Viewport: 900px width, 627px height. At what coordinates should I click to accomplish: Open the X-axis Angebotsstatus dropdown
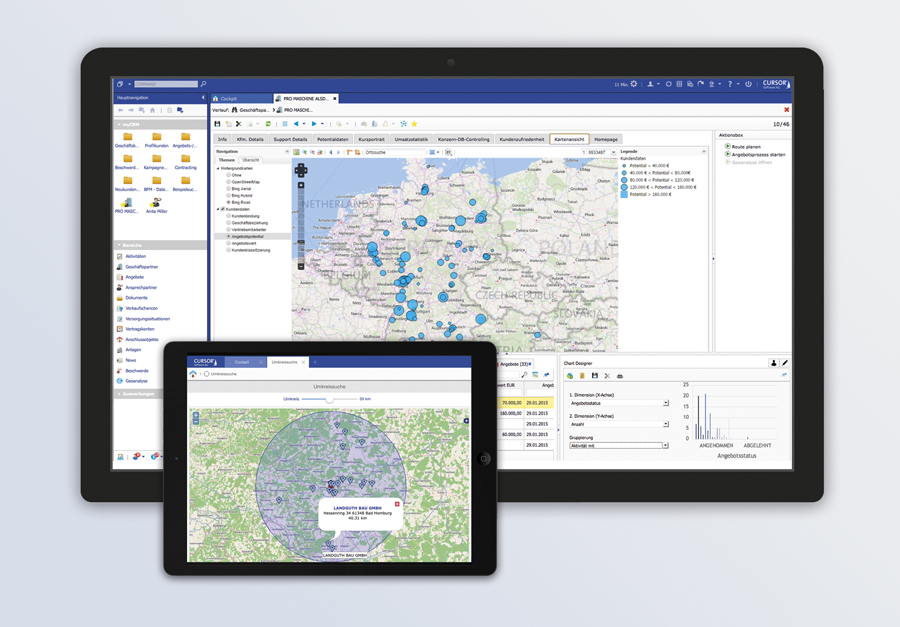pyautogui.click(x=666, y=403)
